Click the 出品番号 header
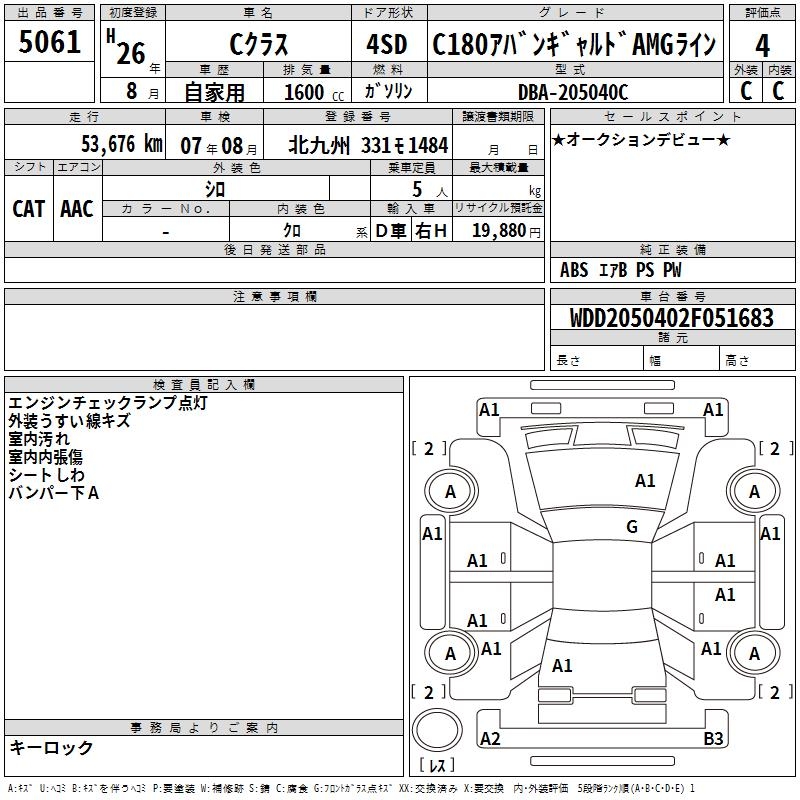 (x=49, y=13)
